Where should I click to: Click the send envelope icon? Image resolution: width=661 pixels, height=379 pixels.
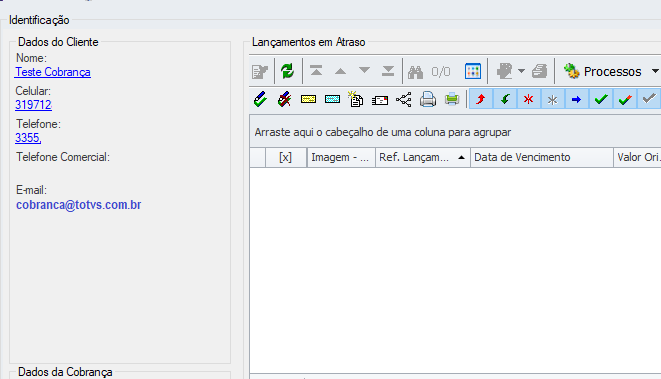point(380,100)
